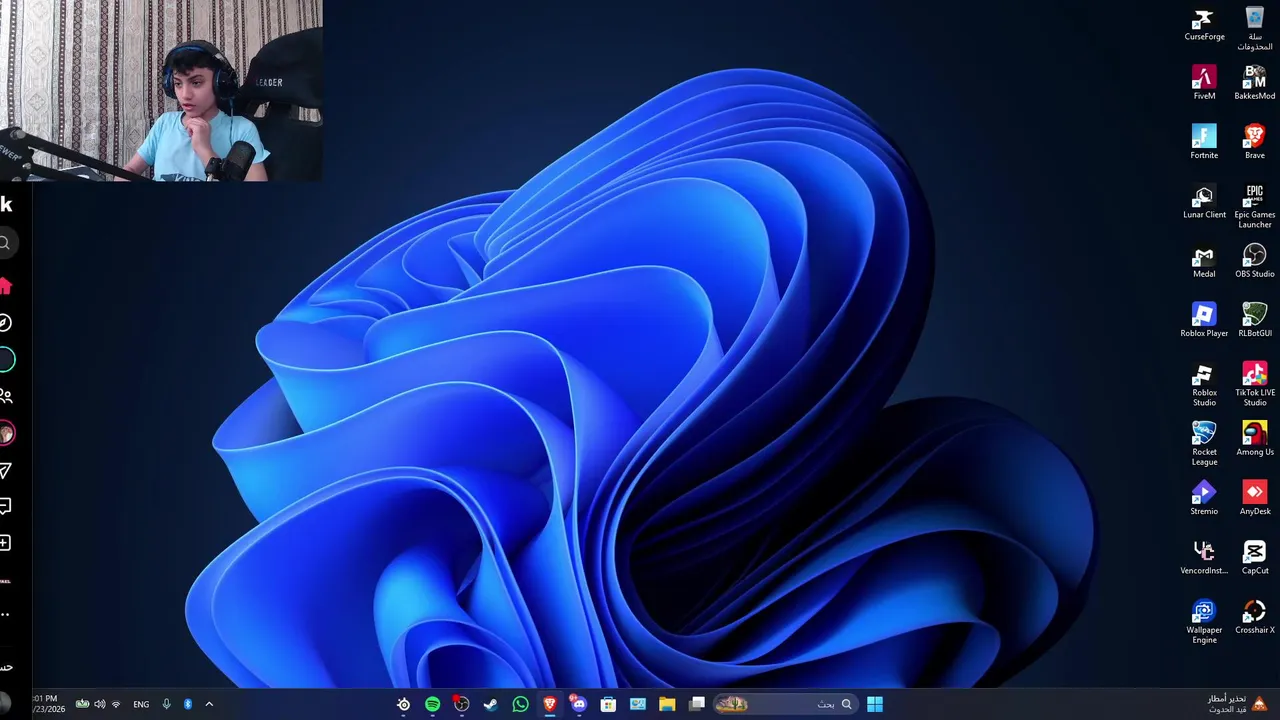Open the Wallpaper Engine desktop shortcut

pos(1204,621)
